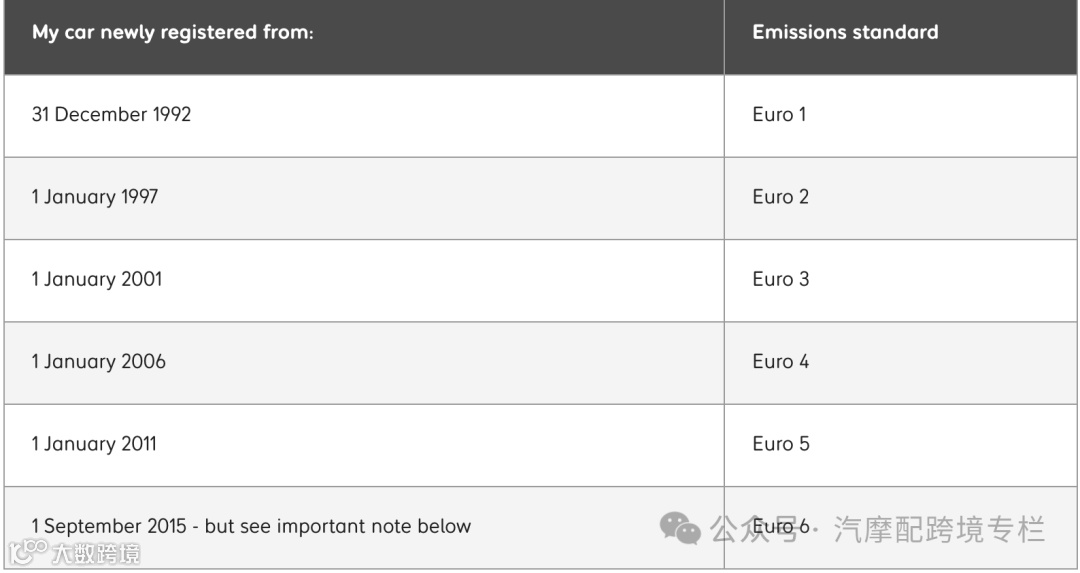Select the 'Euro 2' cell
This screenshot has width=1080, height=573.
(780, 197)
